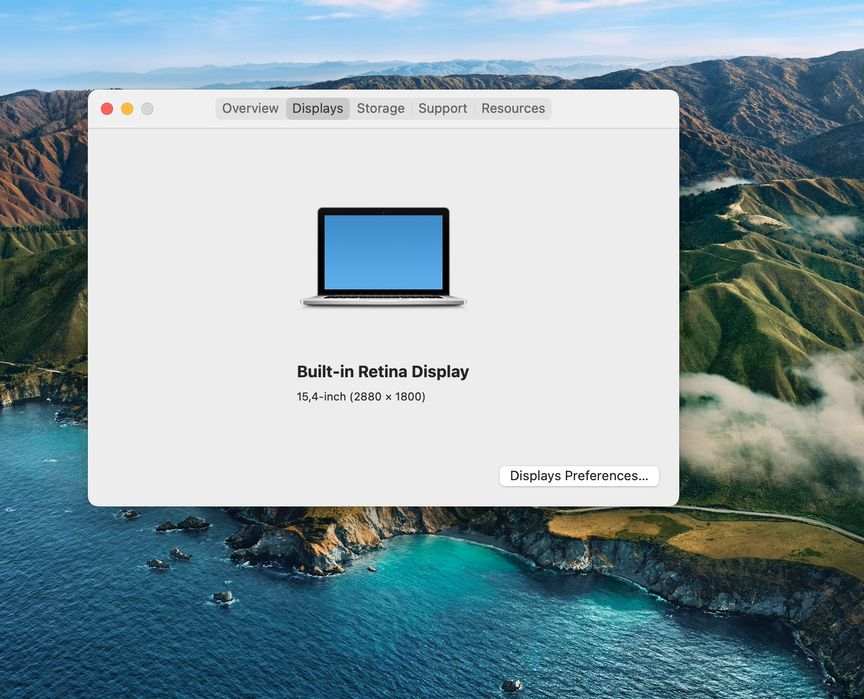Click the greyed-out zoom window button
The image size is (864, 699).
(x=147, y=109)
